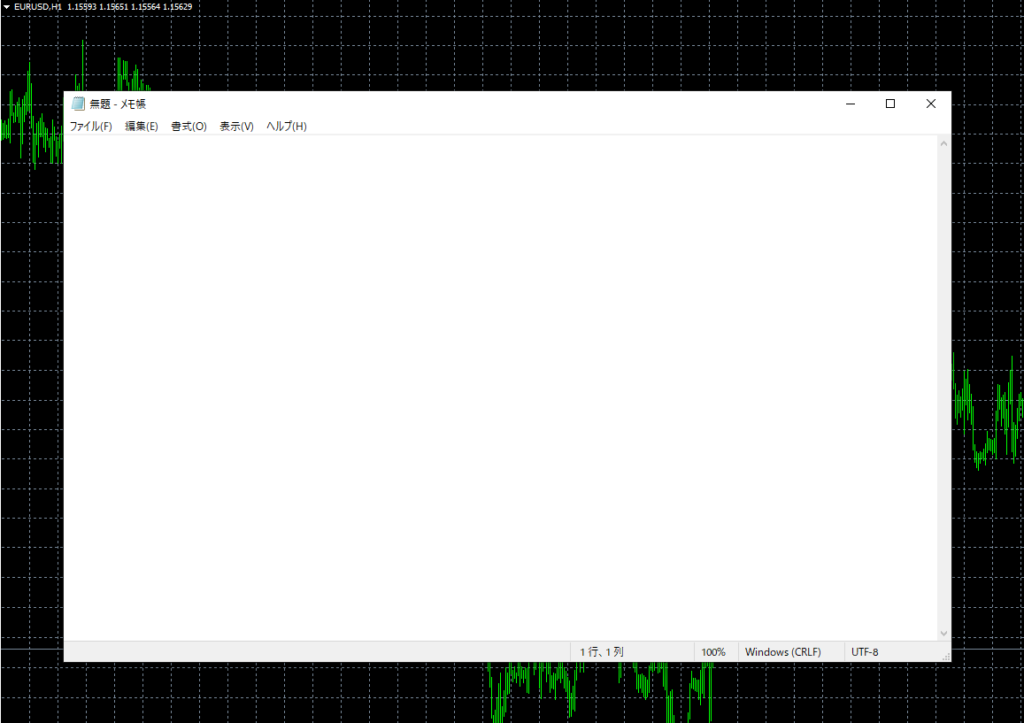This screenshot has height=723, width=1024.
Task: Open the ファイル(F) menu
Action: tap(90, 127)
